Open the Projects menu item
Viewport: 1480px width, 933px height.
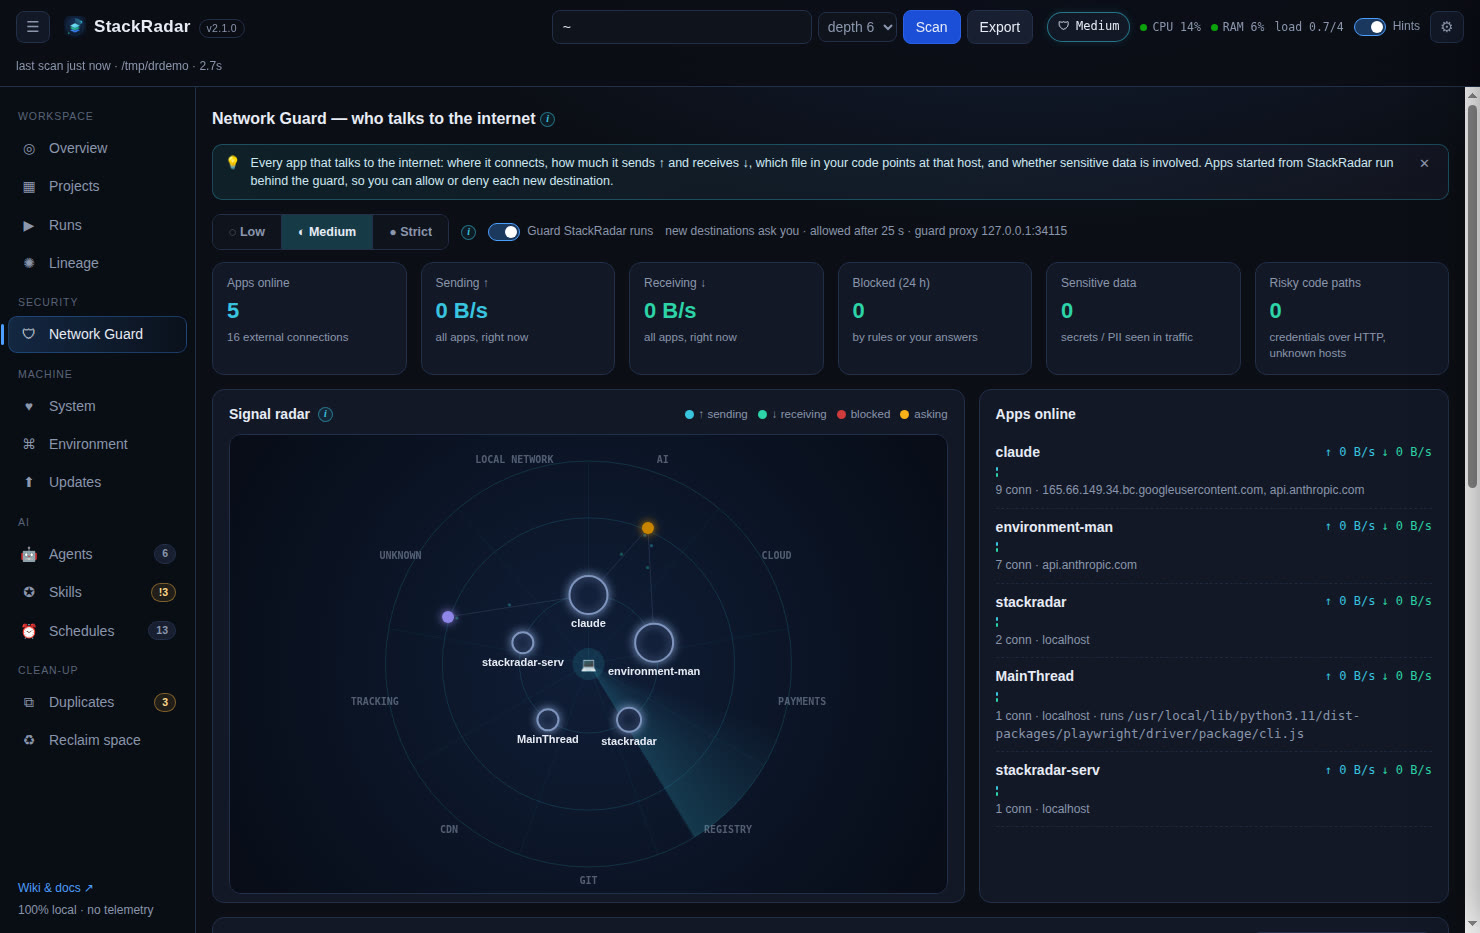point(97,186)
